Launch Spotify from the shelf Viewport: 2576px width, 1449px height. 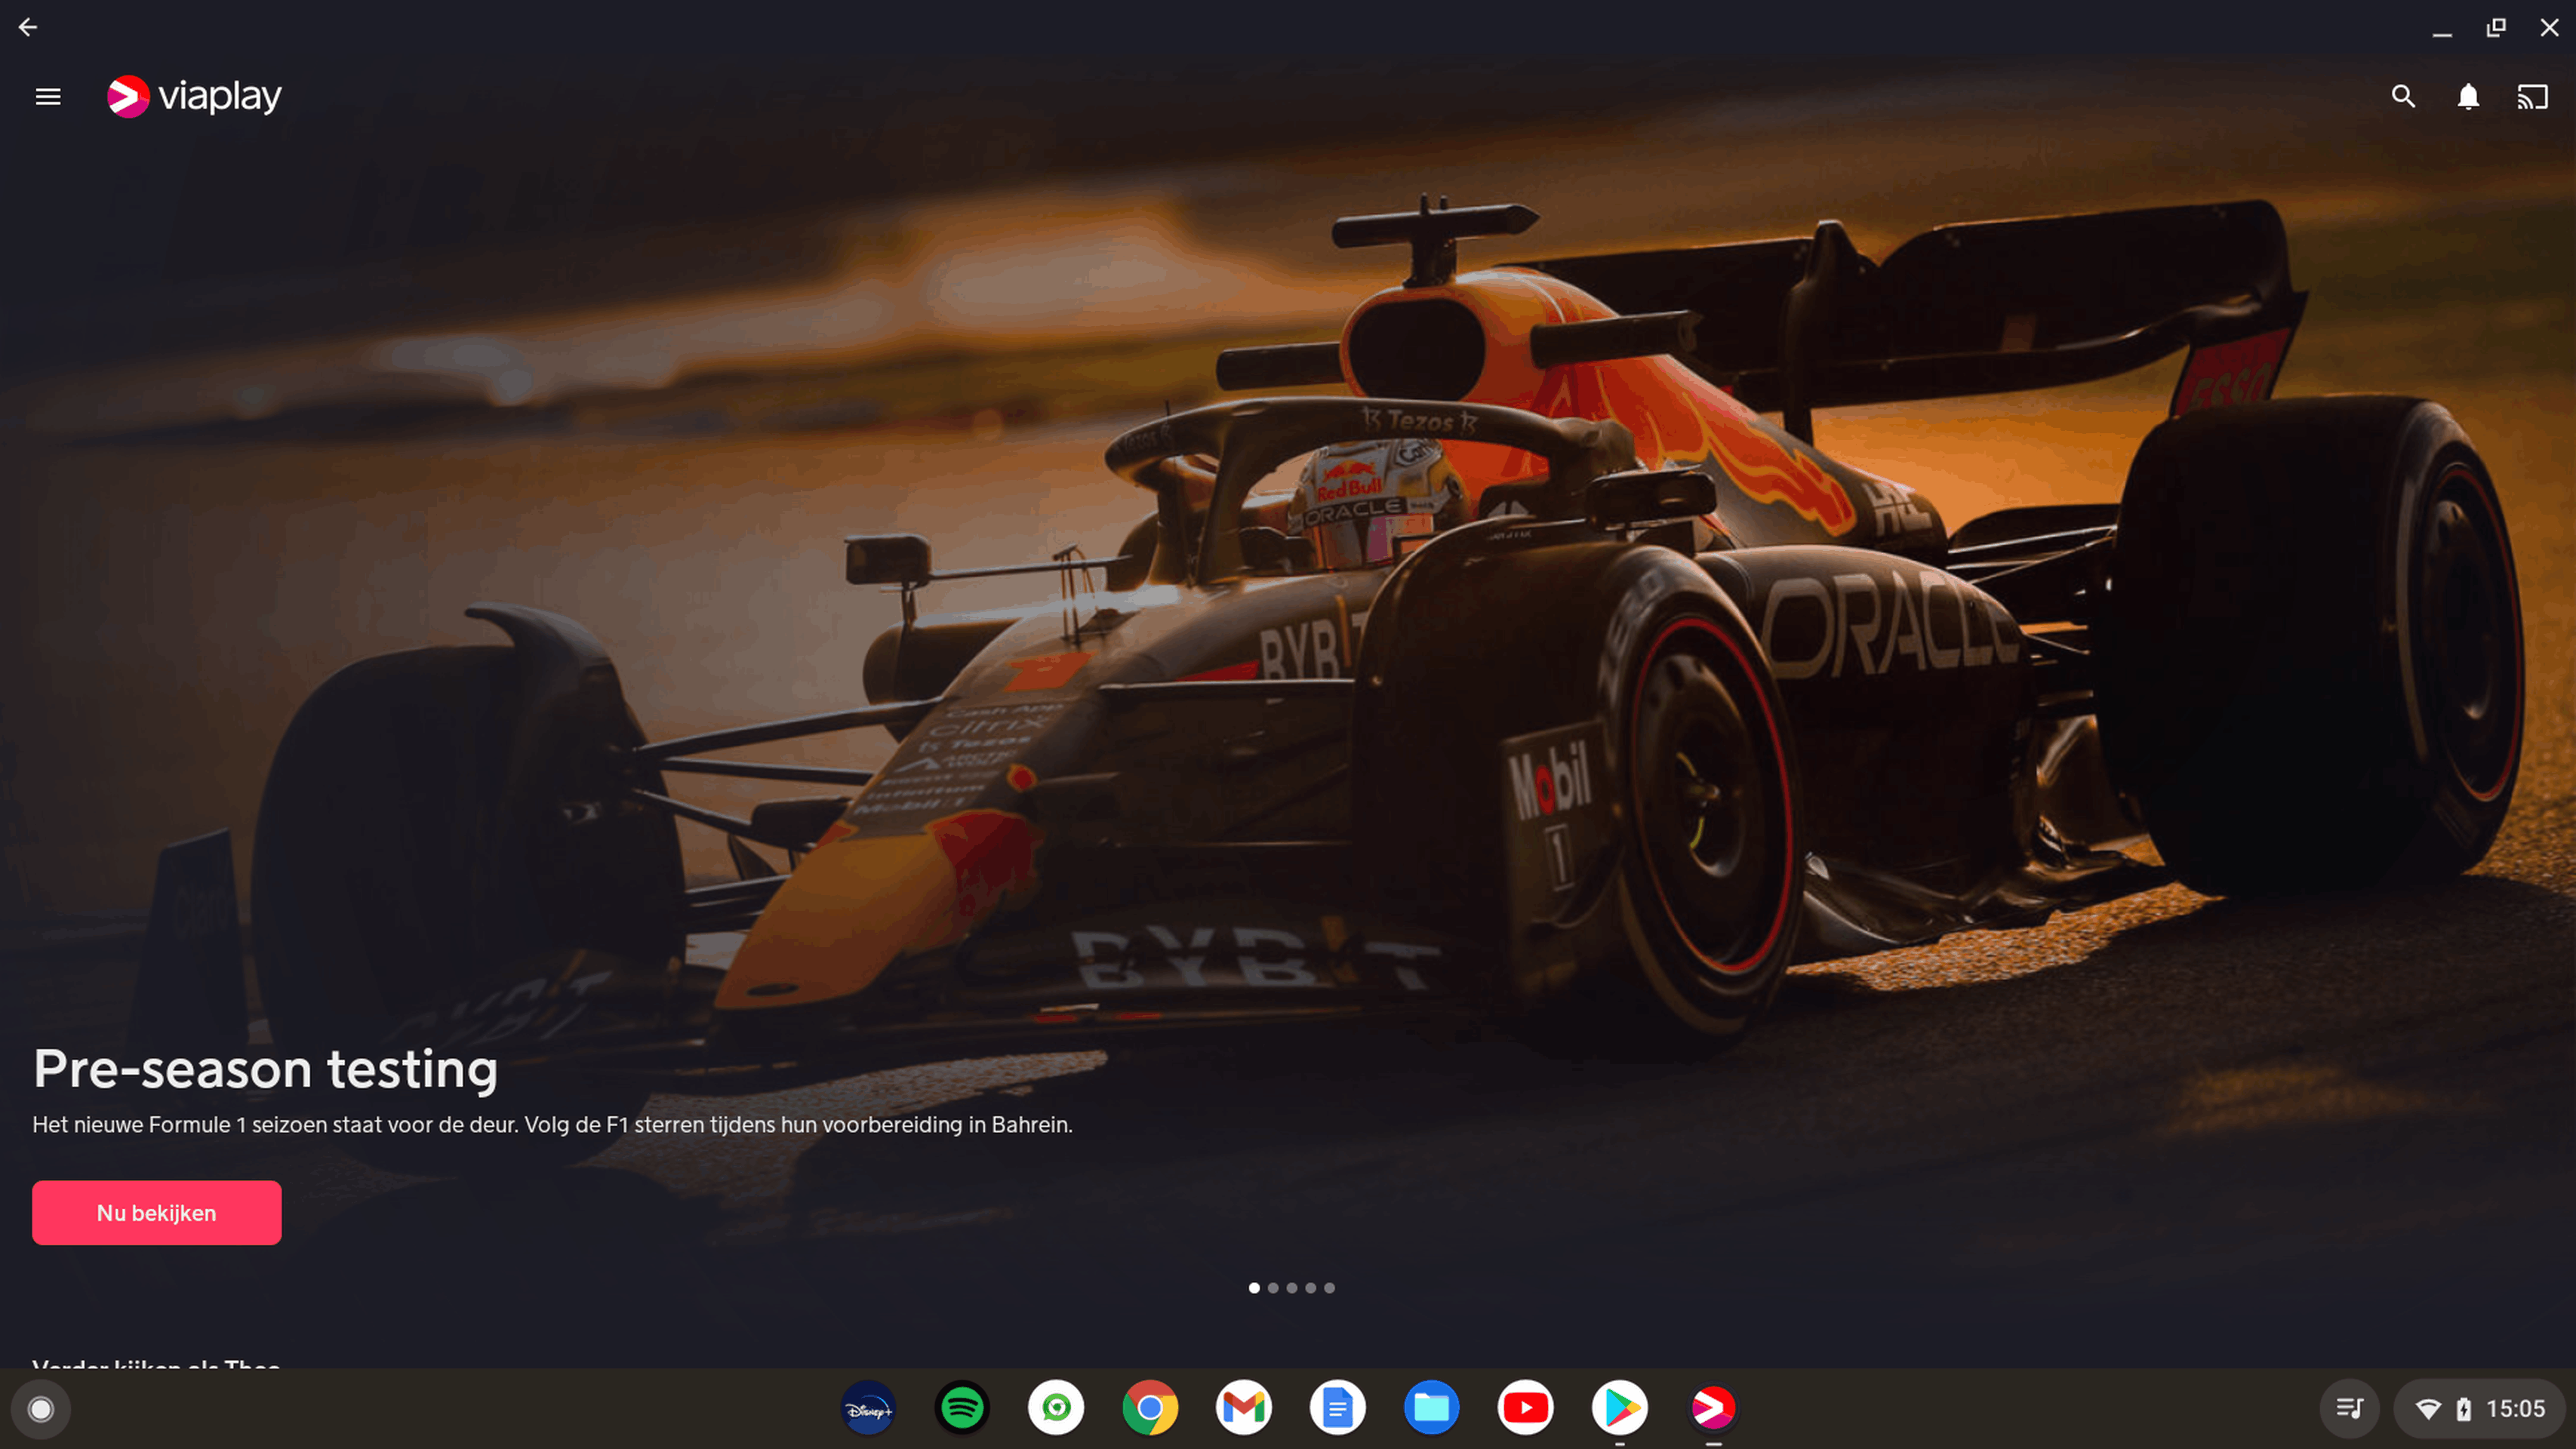[x=962, y=1408]
